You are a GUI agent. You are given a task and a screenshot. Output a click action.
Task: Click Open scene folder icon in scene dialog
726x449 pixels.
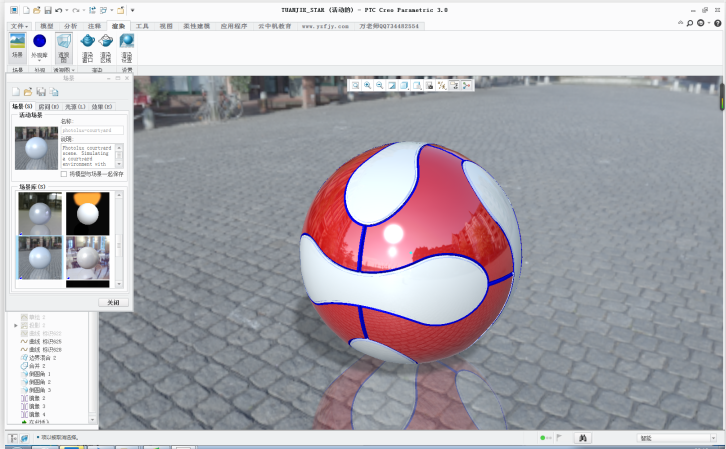[x=28, y=92]
